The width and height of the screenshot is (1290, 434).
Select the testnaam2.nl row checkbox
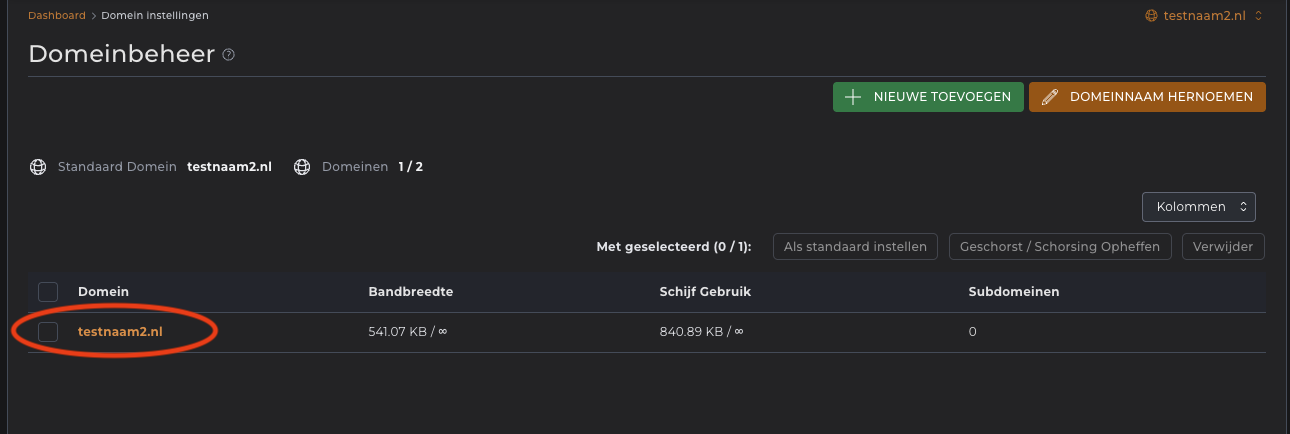pos(48,332)
